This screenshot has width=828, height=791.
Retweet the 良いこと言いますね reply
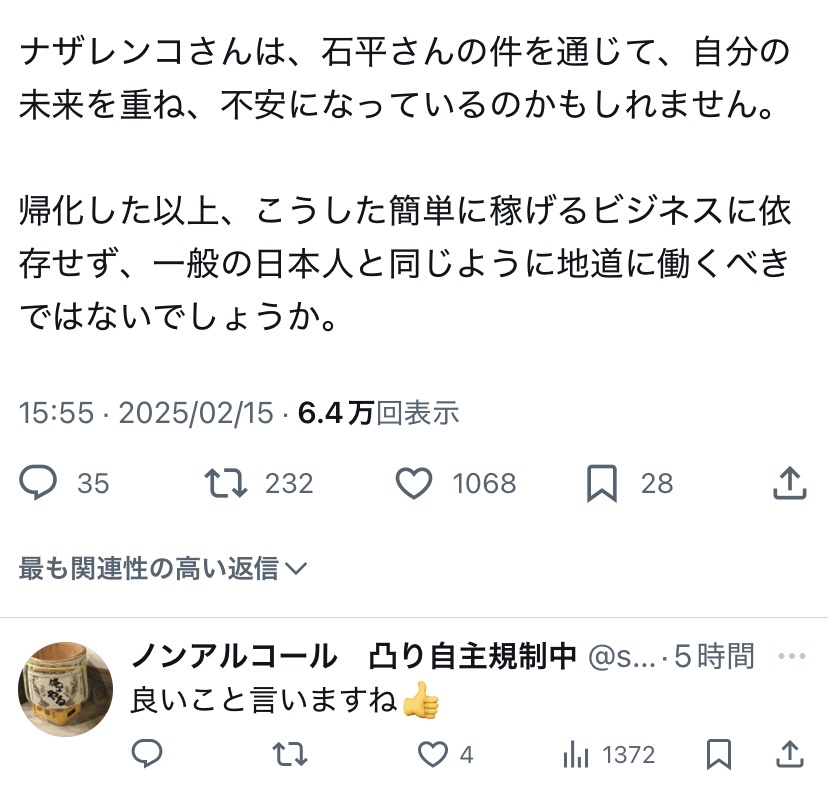pyautogui.click(x=290, y=754)
